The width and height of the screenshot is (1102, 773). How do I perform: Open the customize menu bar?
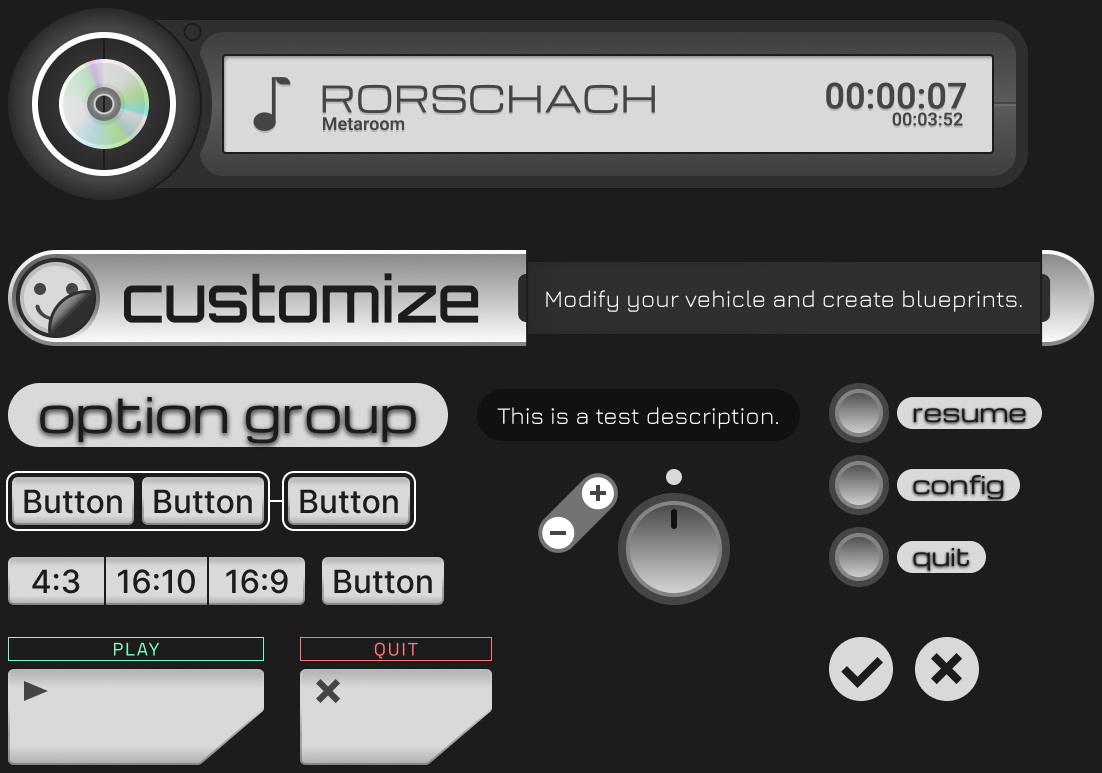tap(300, 298)
